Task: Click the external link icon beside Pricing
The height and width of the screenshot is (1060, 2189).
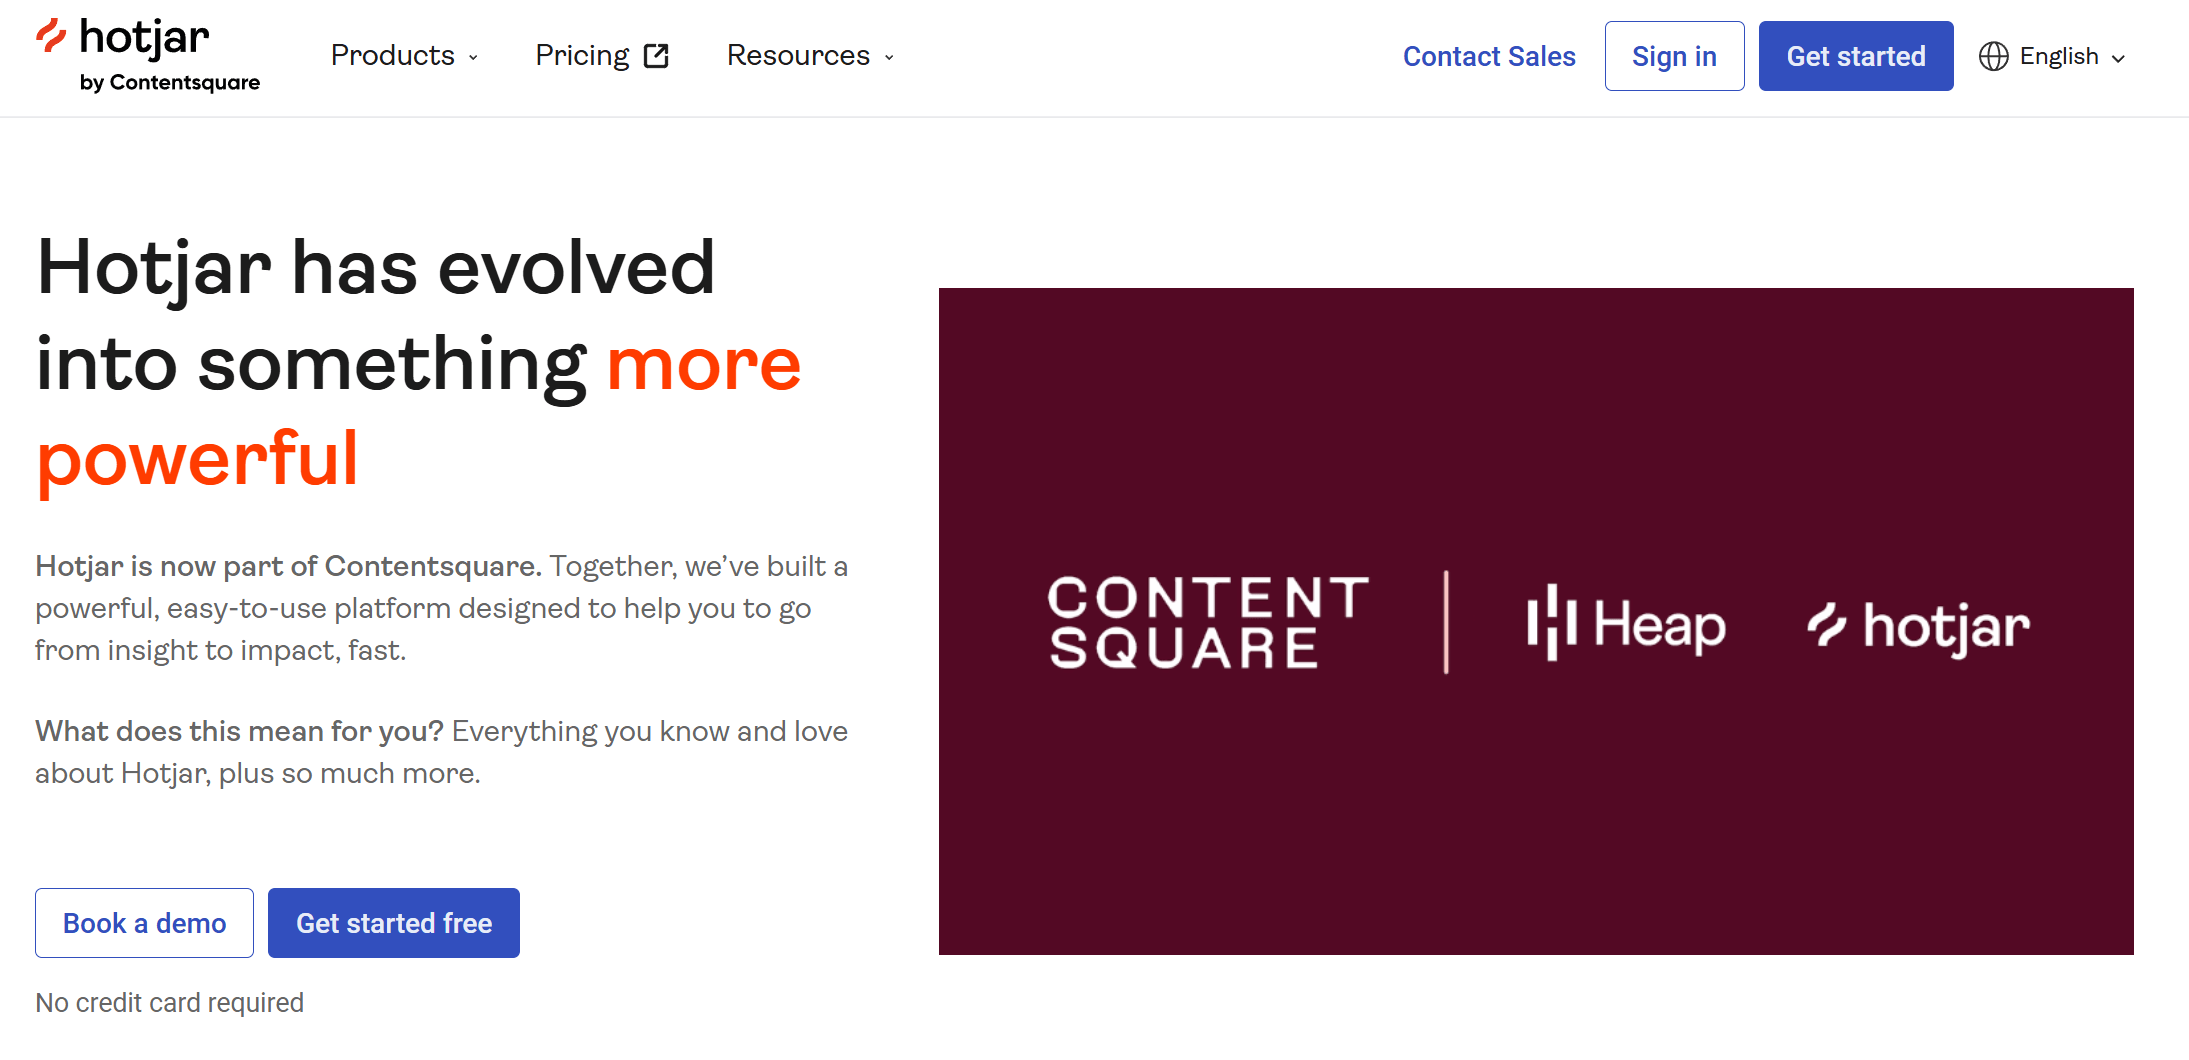Action: 656,56
